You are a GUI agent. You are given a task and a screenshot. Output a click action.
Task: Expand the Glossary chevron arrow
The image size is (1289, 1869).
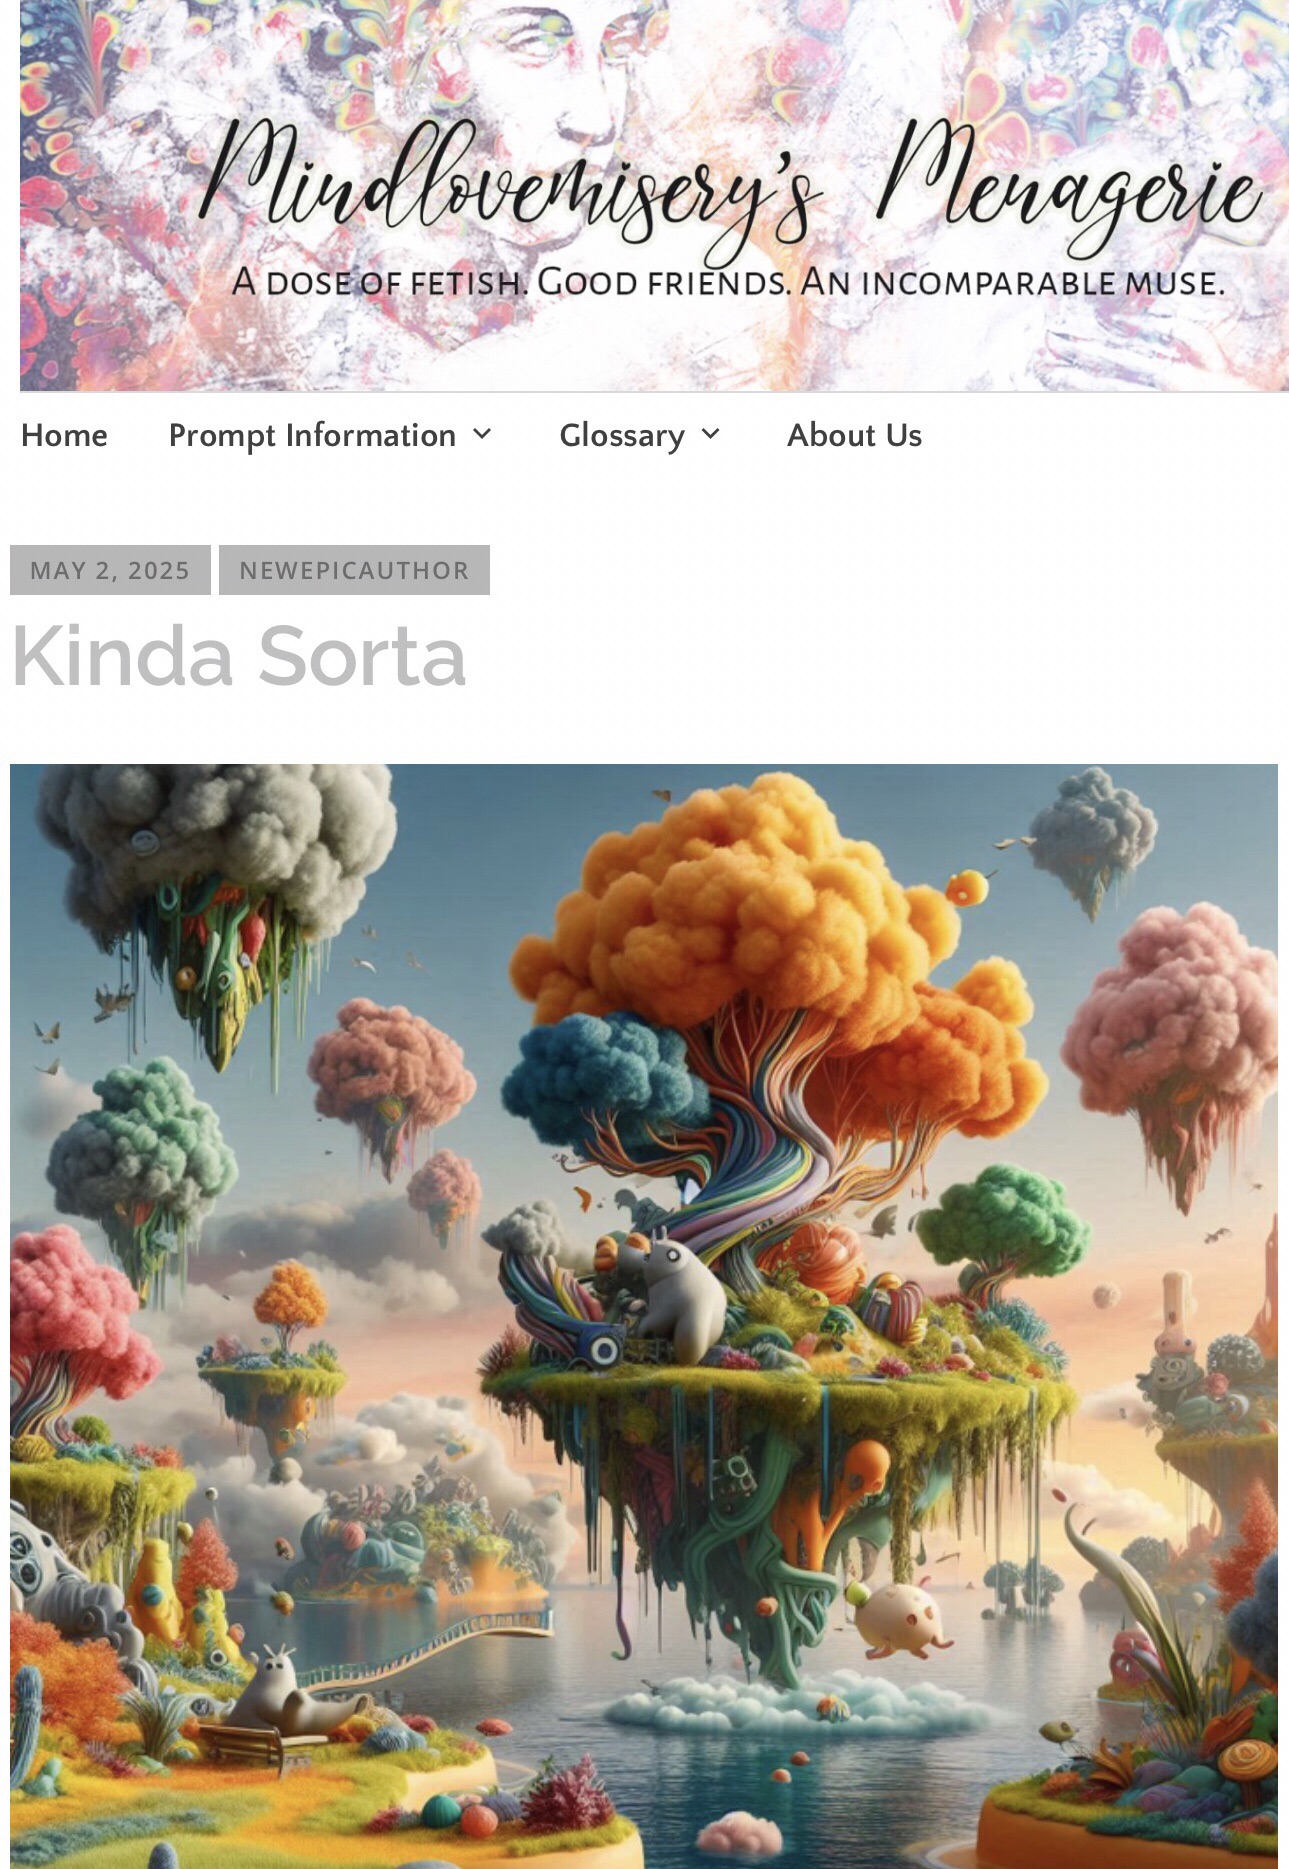tap(710, 434)
